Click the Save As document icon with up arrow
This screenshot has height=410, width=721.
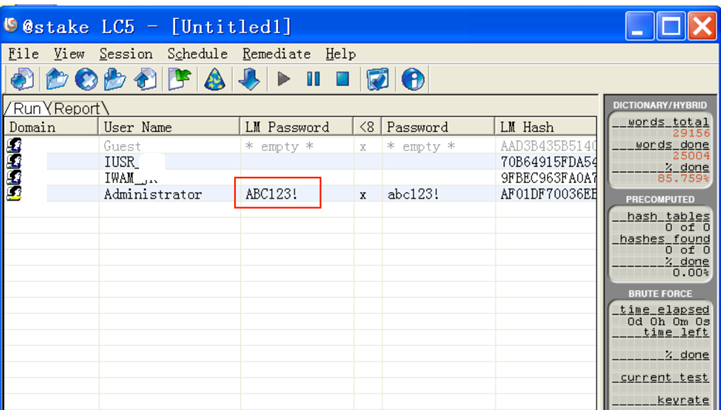(145, 80)
